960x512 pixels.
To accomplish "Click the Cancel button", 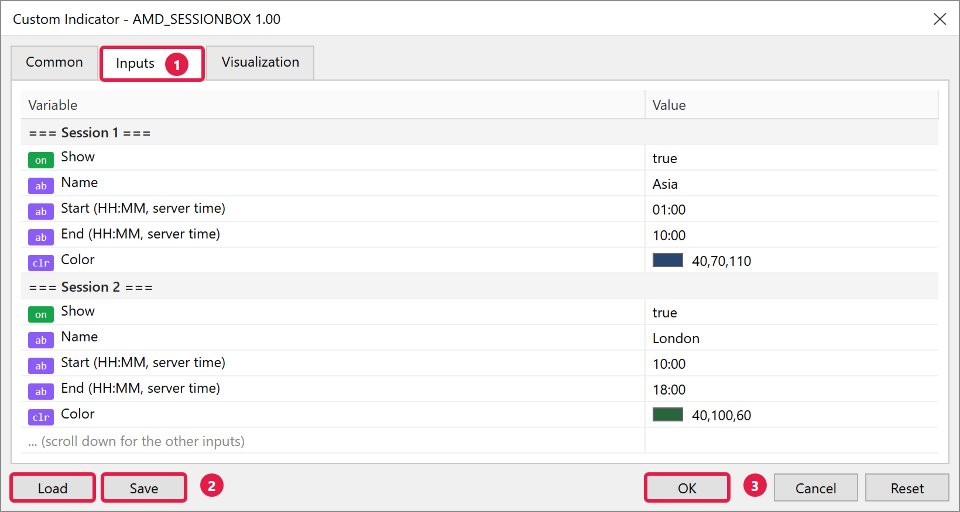I will click(816, 488).
